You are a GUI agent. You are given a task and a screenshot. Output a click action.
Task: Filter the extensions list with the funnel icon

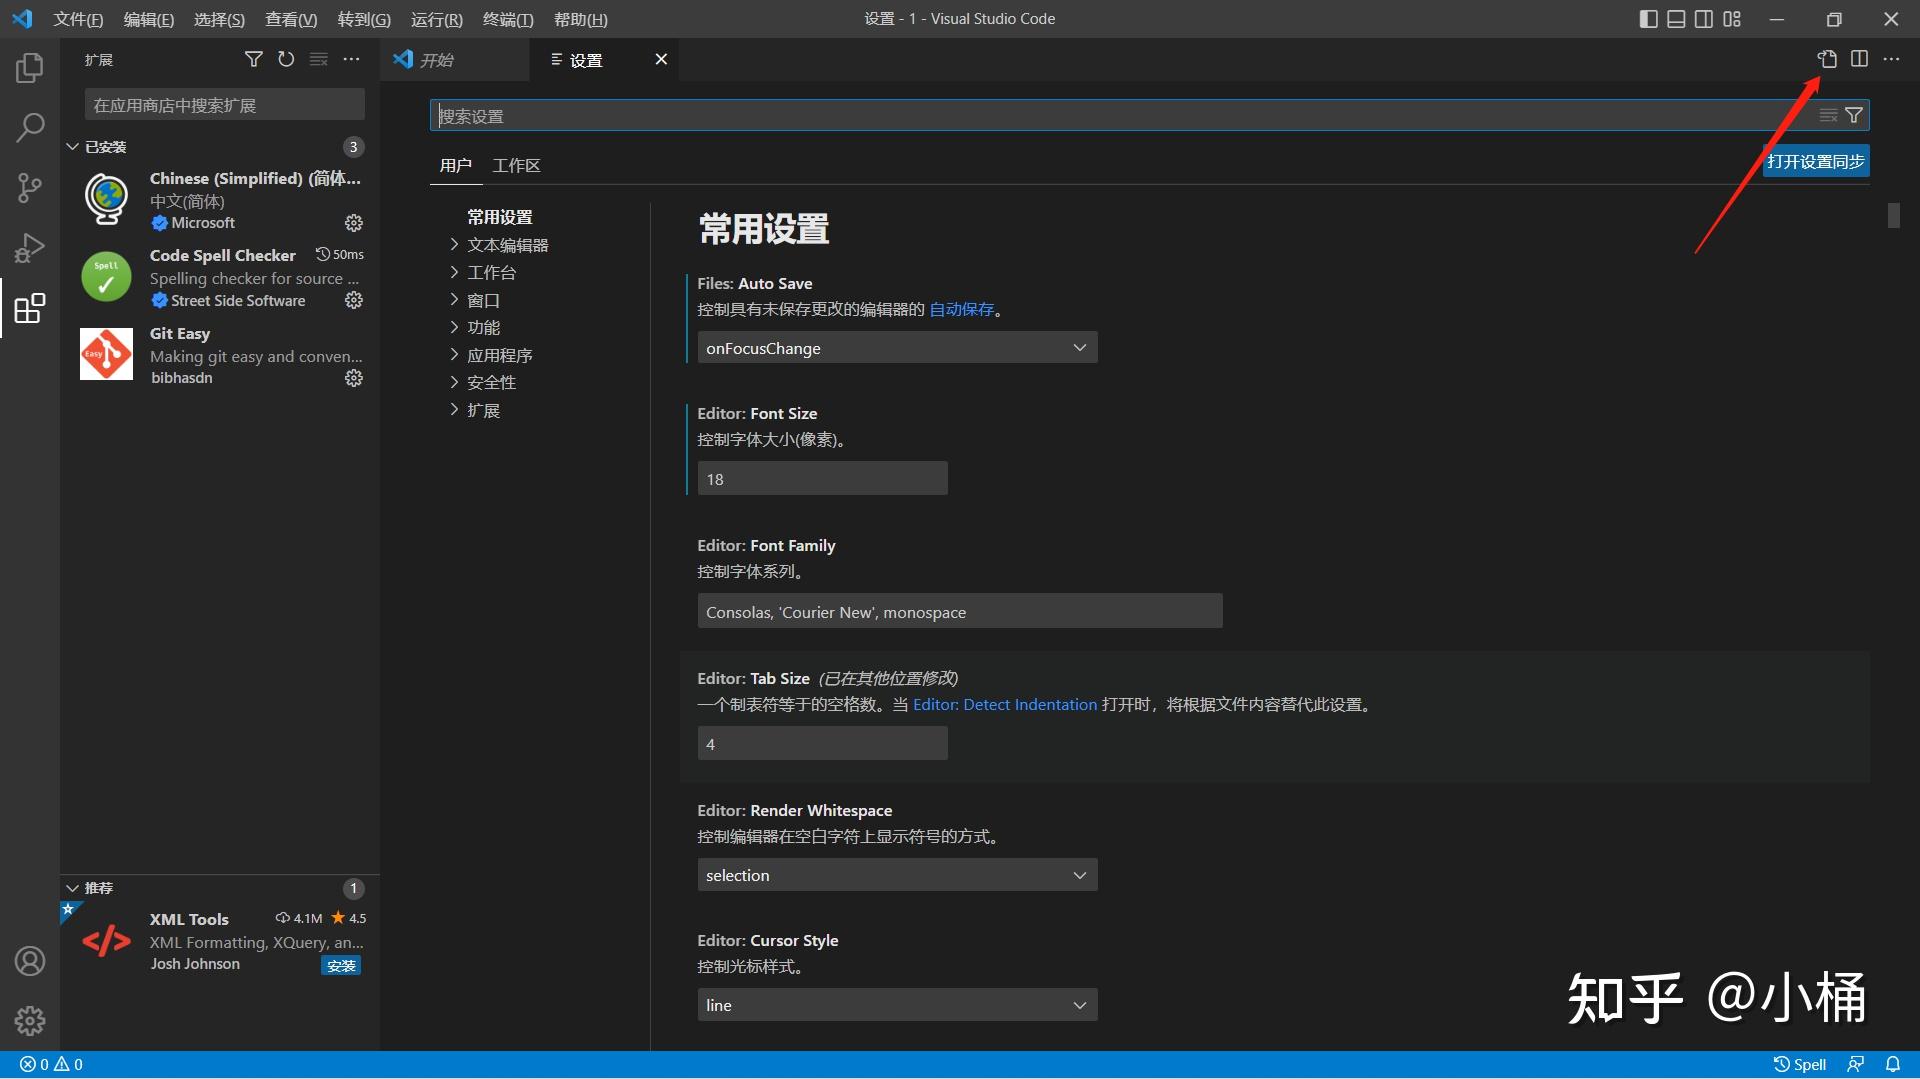[x=253, y=59]
